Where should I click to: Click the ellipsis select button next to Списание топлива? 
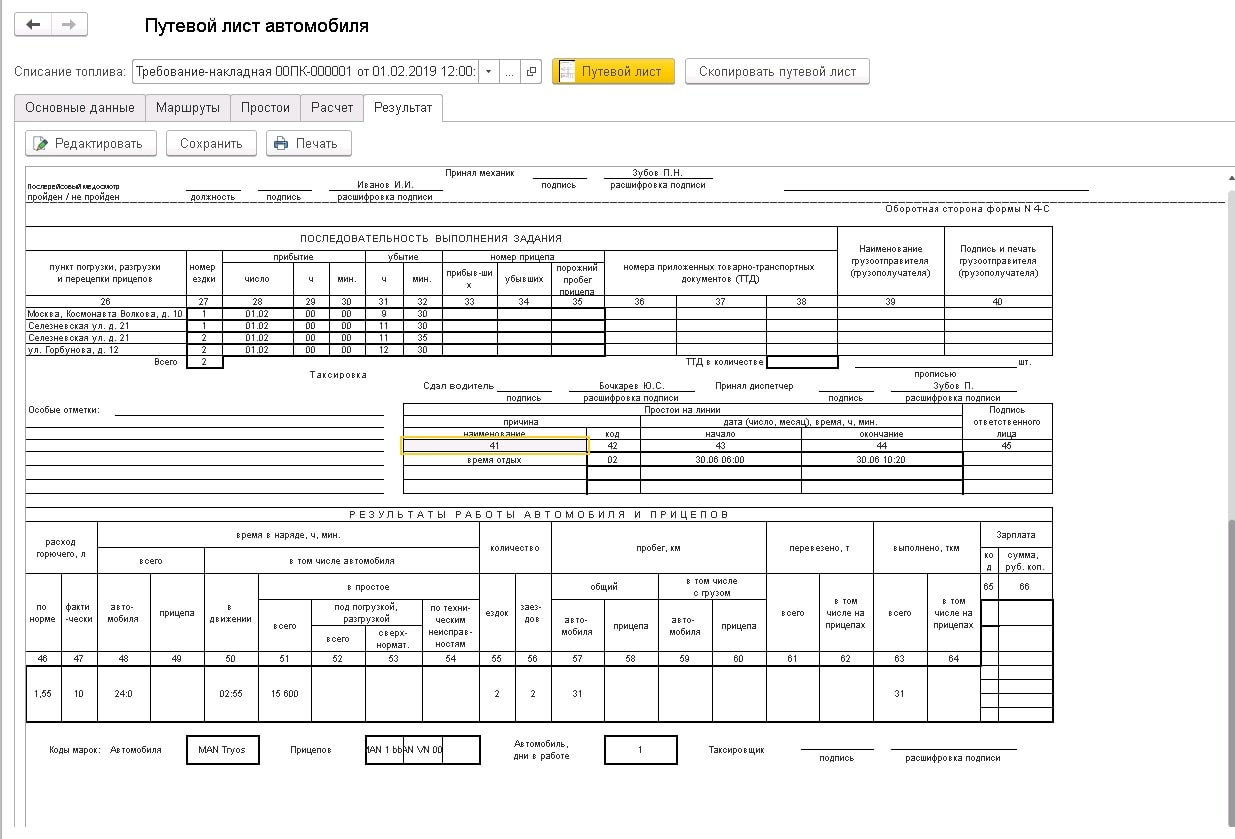click(x=510, y=72)
